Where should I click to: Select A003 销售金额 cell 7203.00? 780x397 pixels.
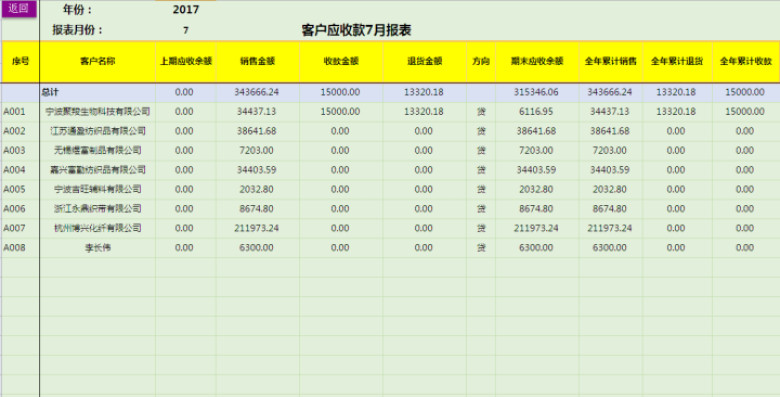tap(258, 151)
